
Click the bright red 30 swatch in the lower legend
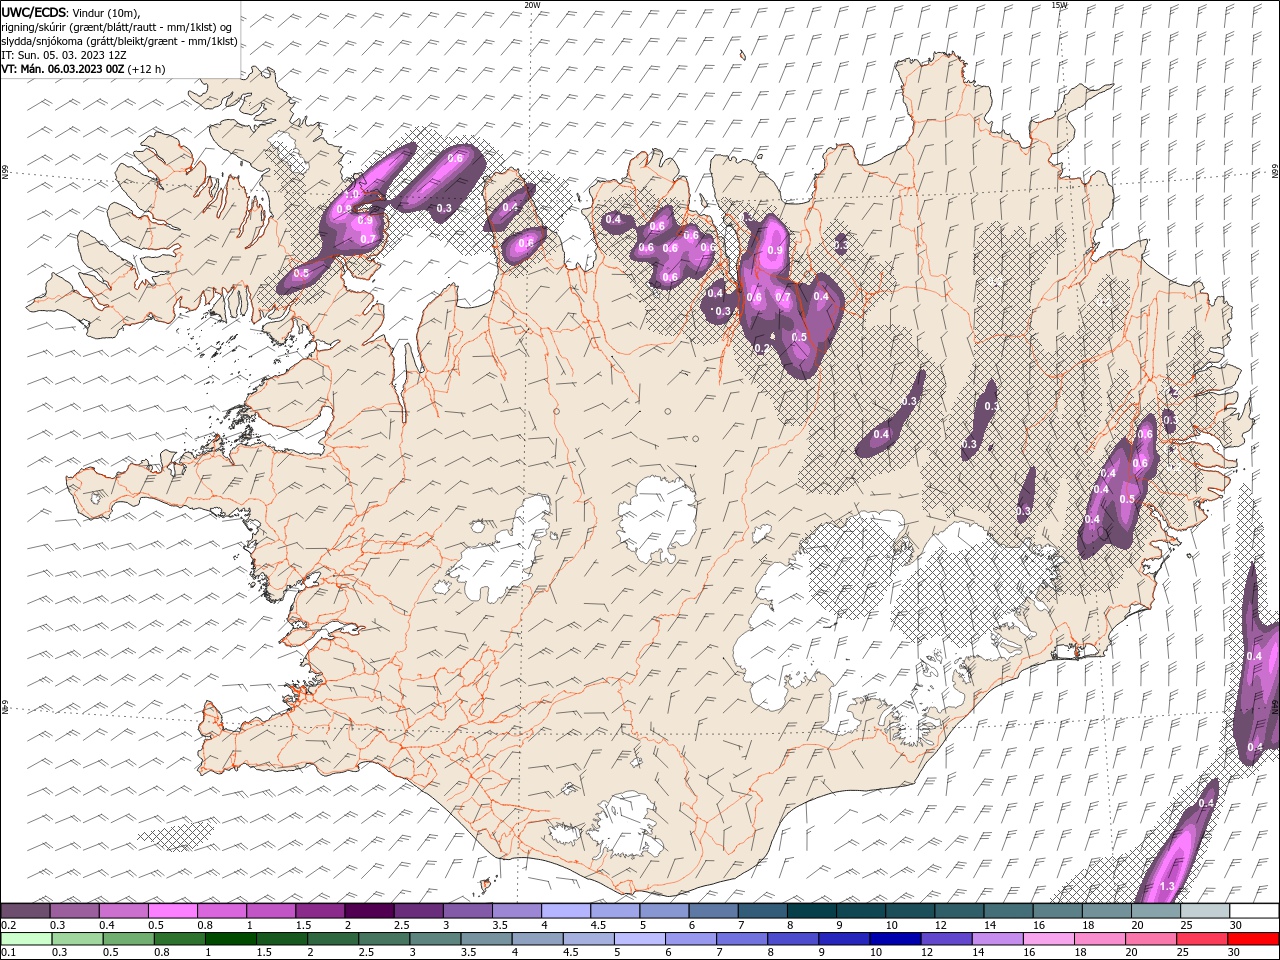[1252, 939]
